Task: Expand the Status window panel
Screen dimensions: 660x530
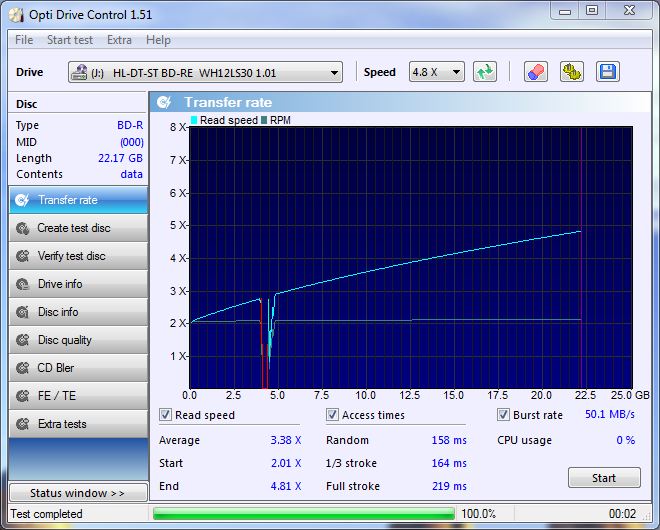Action: 77,493
